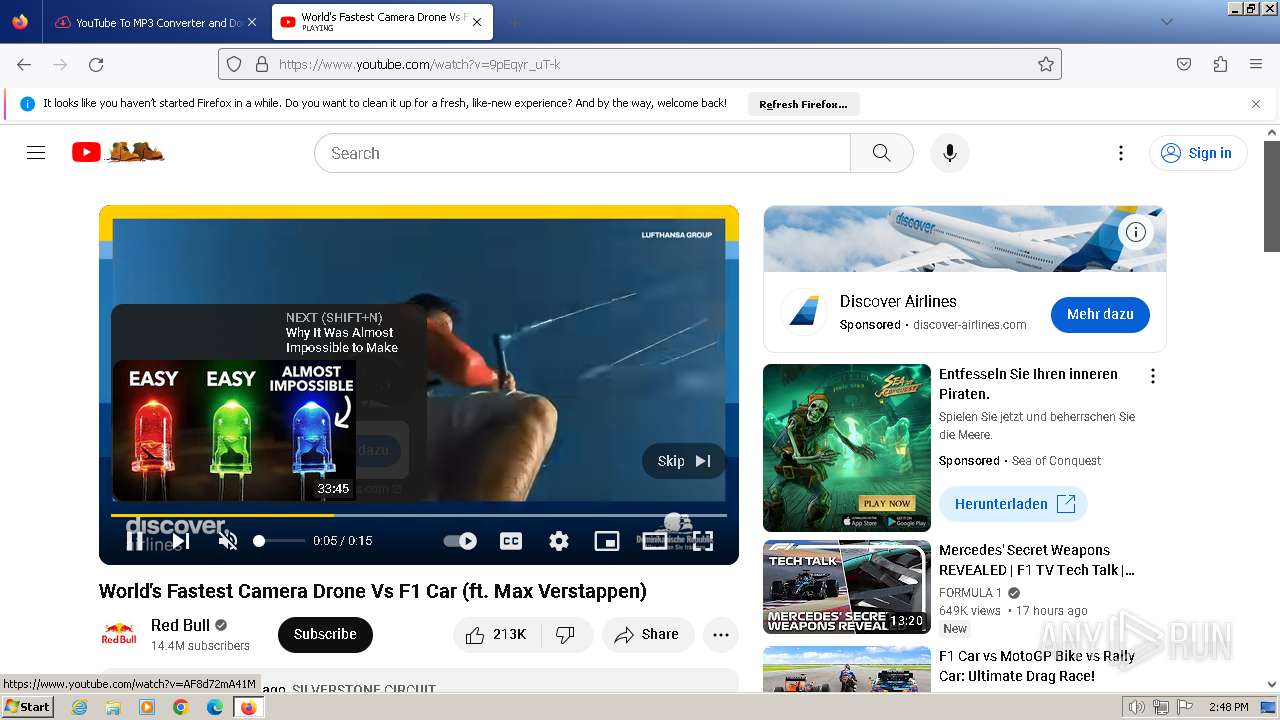This screenshot has width=1280, height=720.
Task: Close the World's Fastest Camera Drone tab
Action: coord(477,22)
